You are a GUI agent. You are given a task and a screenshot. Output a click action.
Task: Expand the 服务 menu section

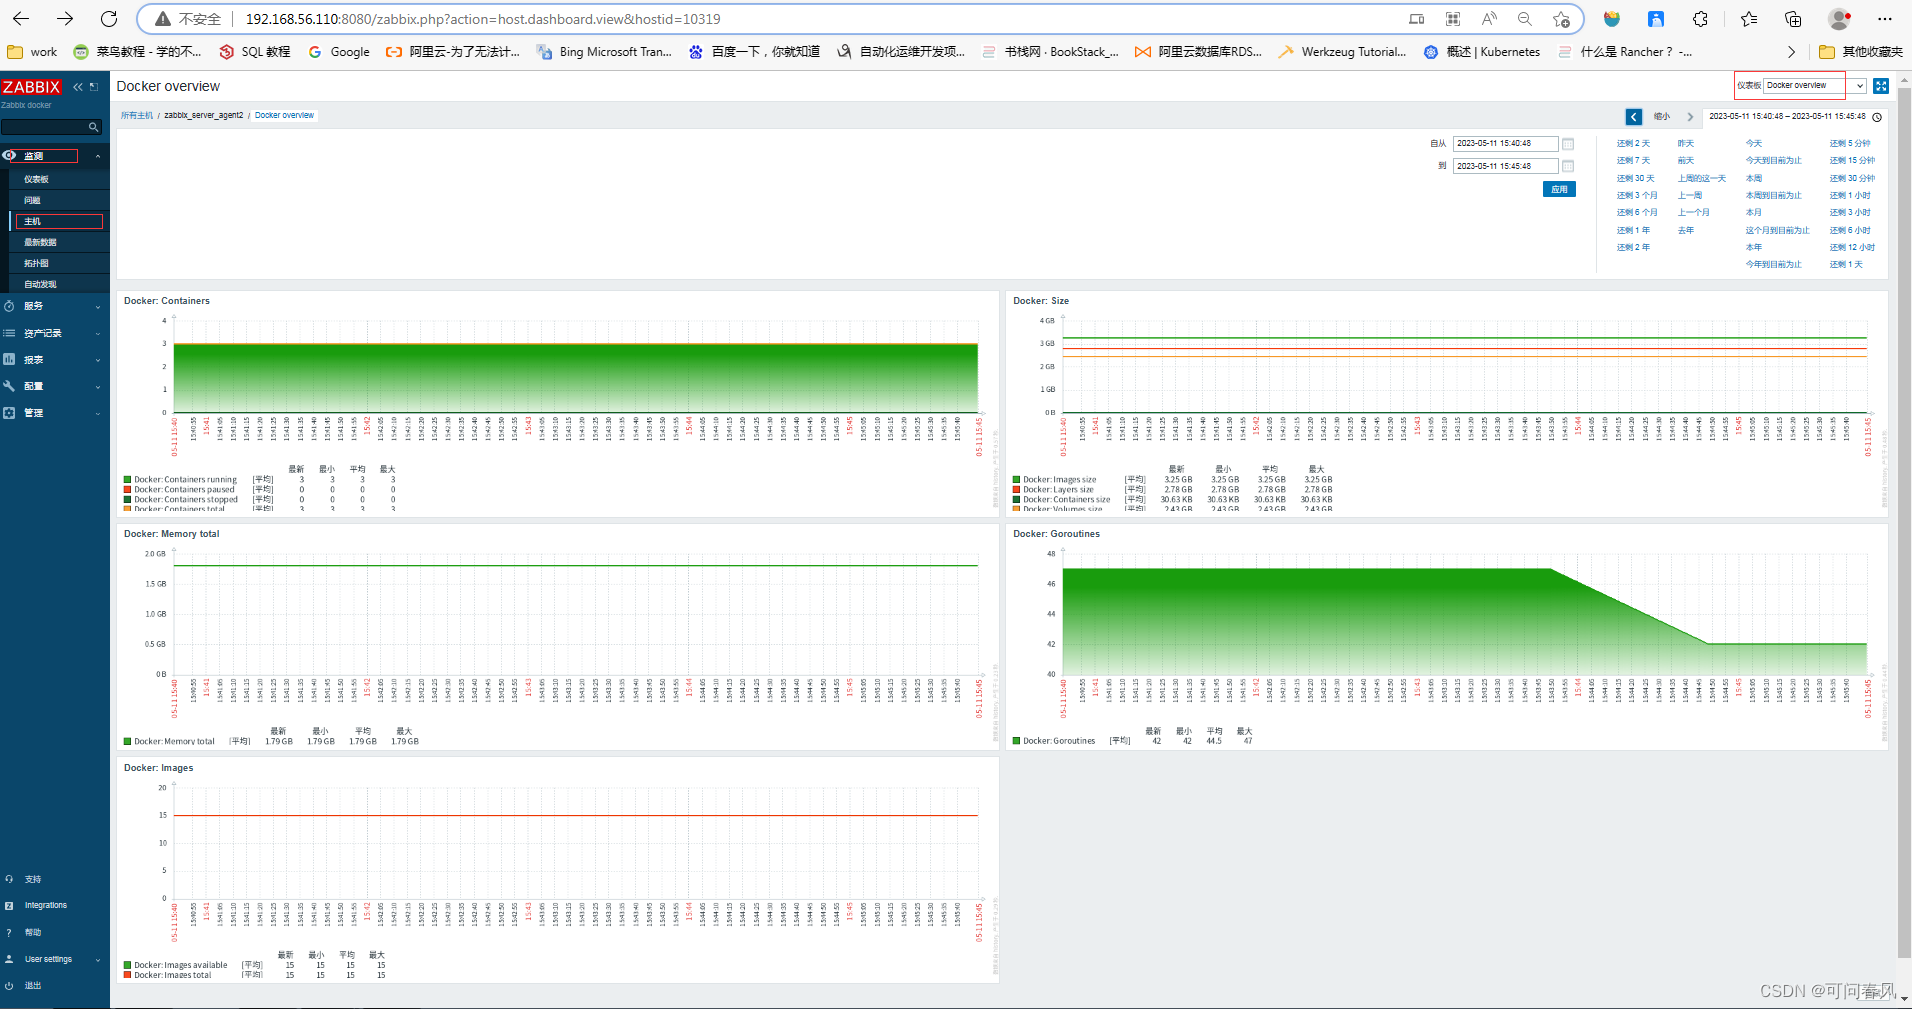pyautogui.click(x=97, y=306)
